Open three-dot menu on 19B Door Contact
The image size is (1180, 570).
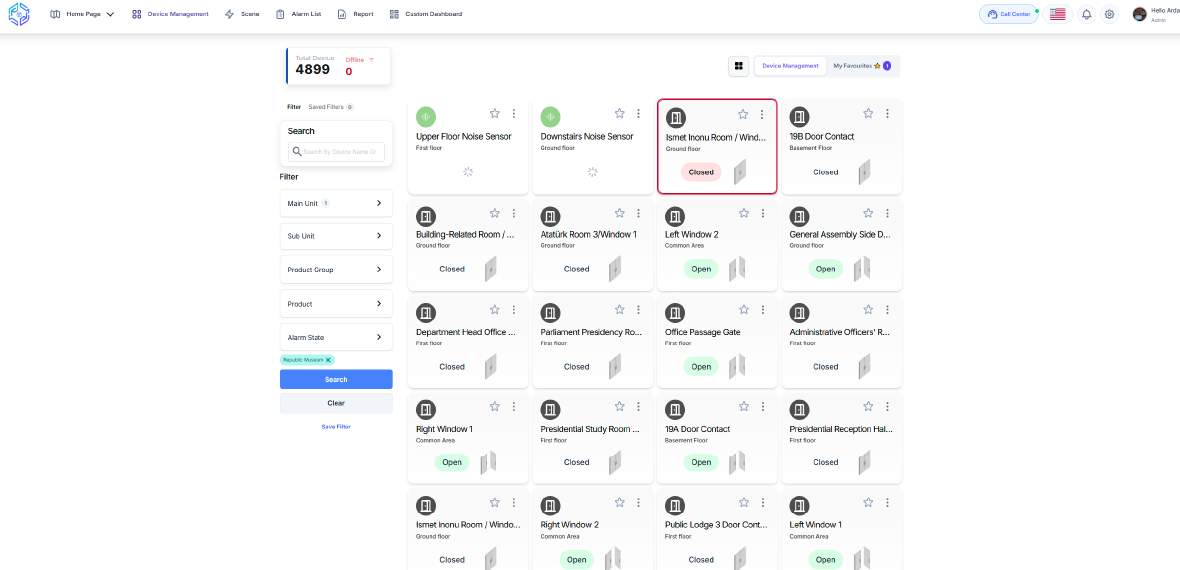[x=887, y=114]
